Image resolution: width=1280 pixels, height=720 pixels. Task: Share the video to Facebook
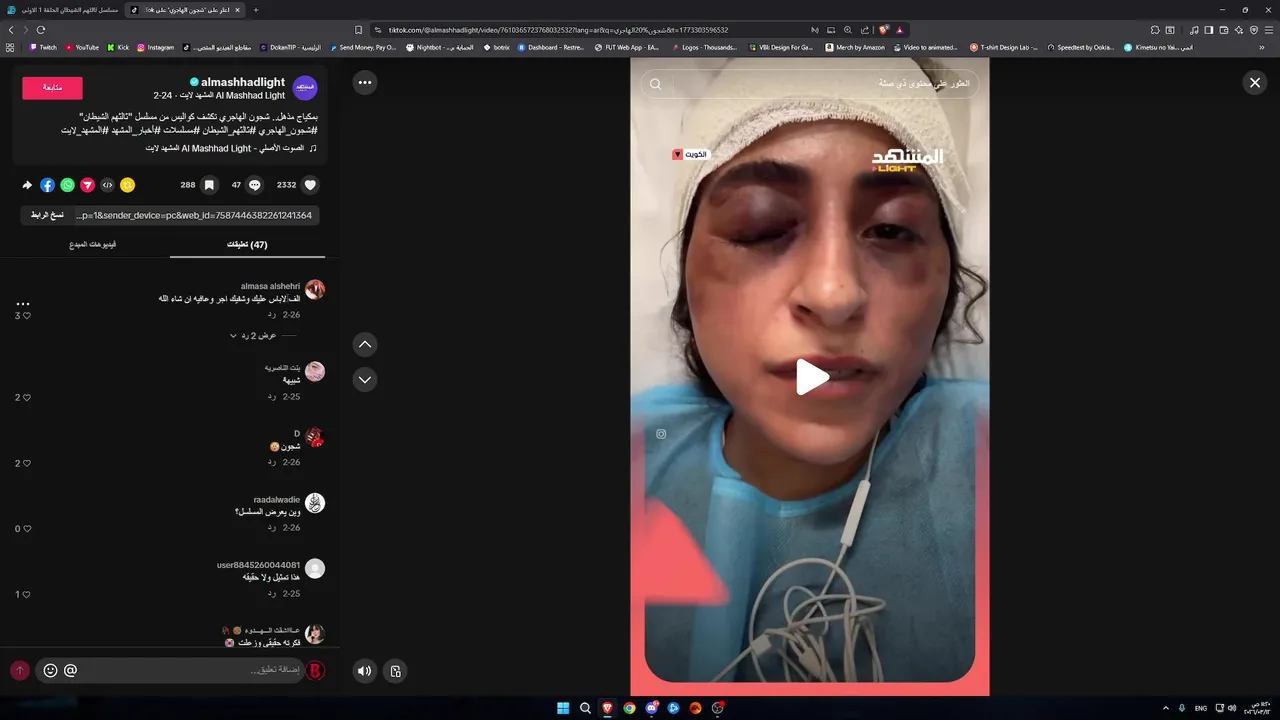click(x=47, y=185)
